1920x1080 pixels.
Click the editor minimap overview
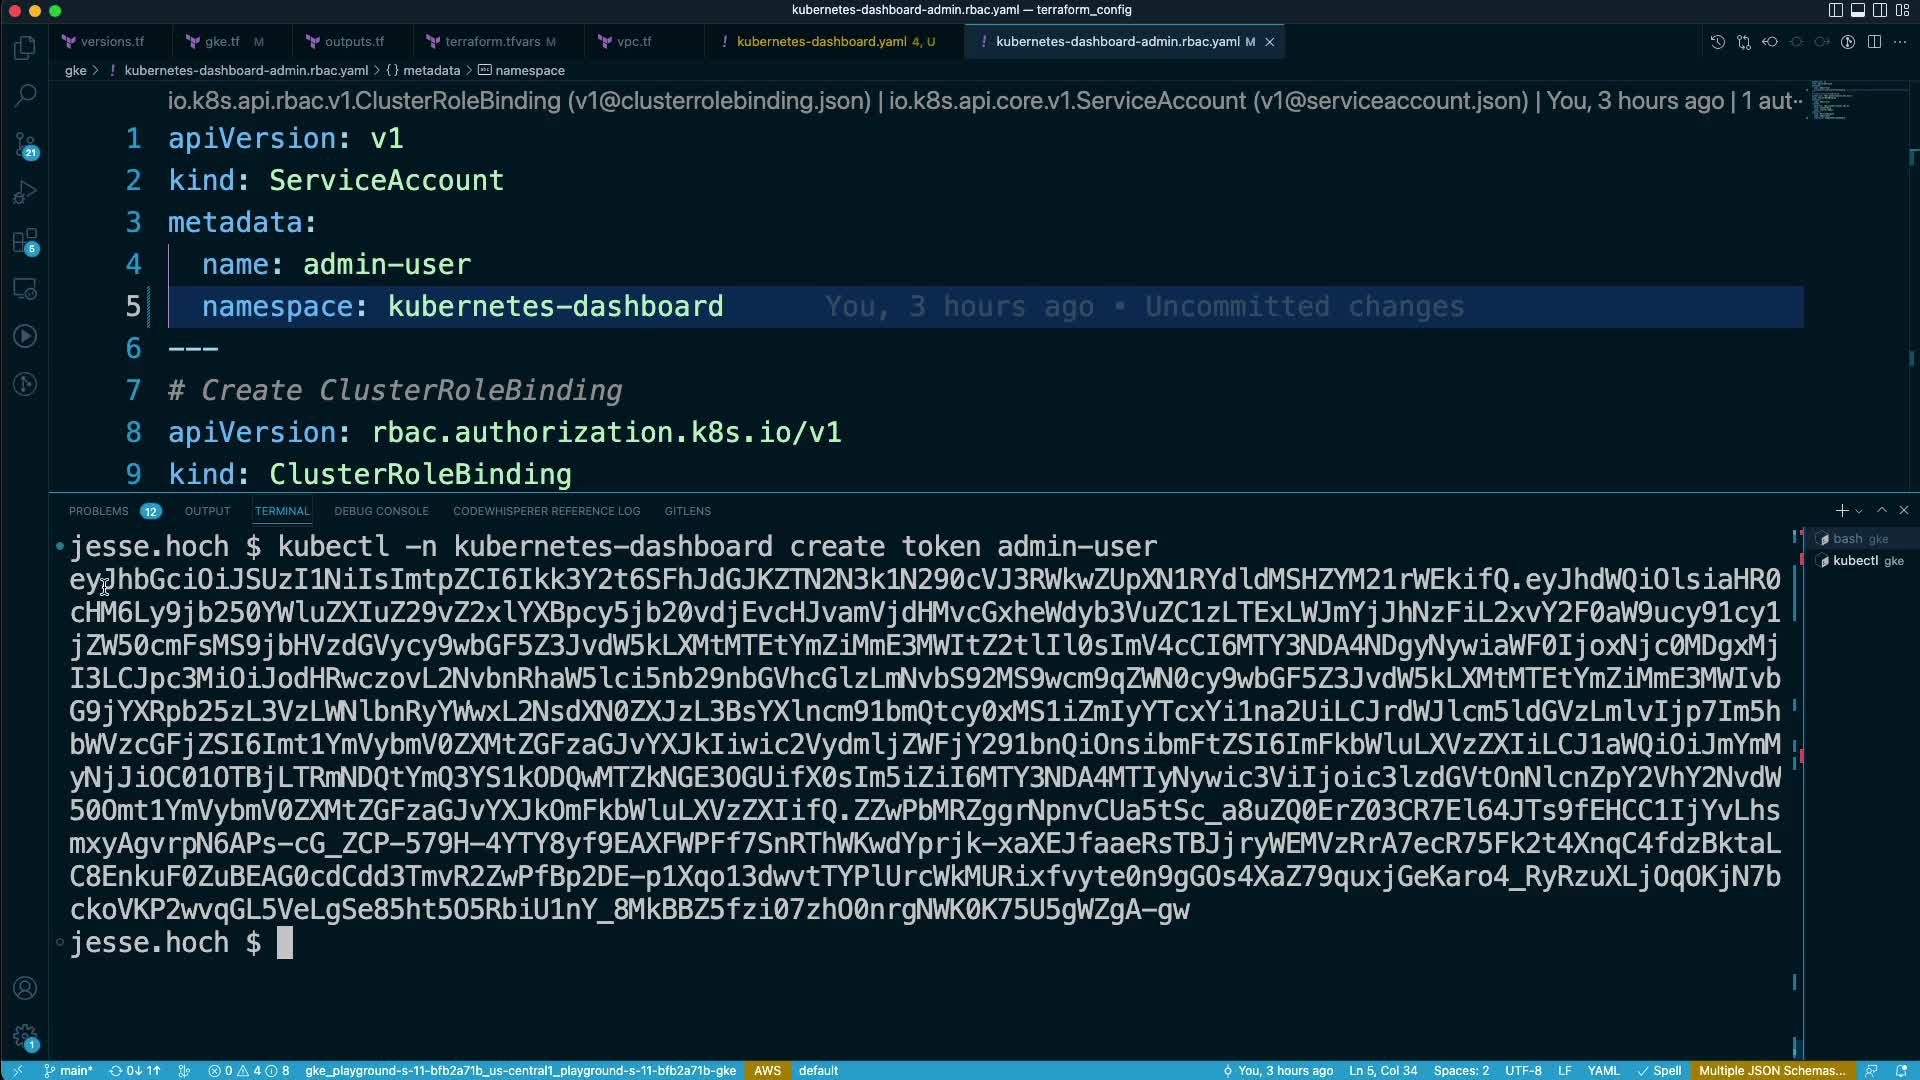[x=1830, y=100]
